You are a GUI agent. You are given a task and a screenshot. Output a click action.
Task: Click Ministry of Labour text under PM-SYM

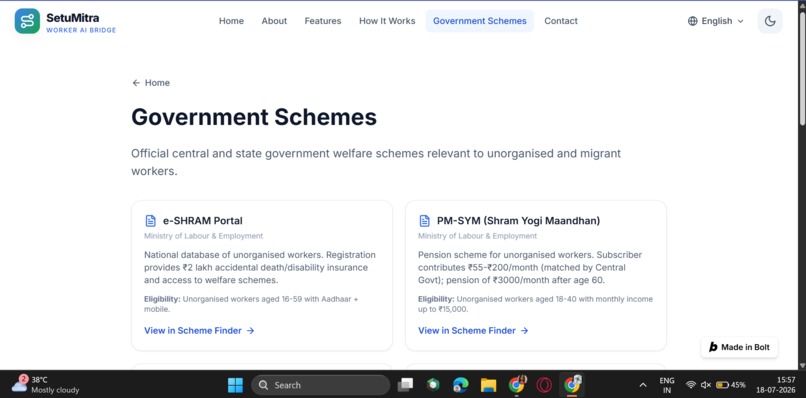478,236
